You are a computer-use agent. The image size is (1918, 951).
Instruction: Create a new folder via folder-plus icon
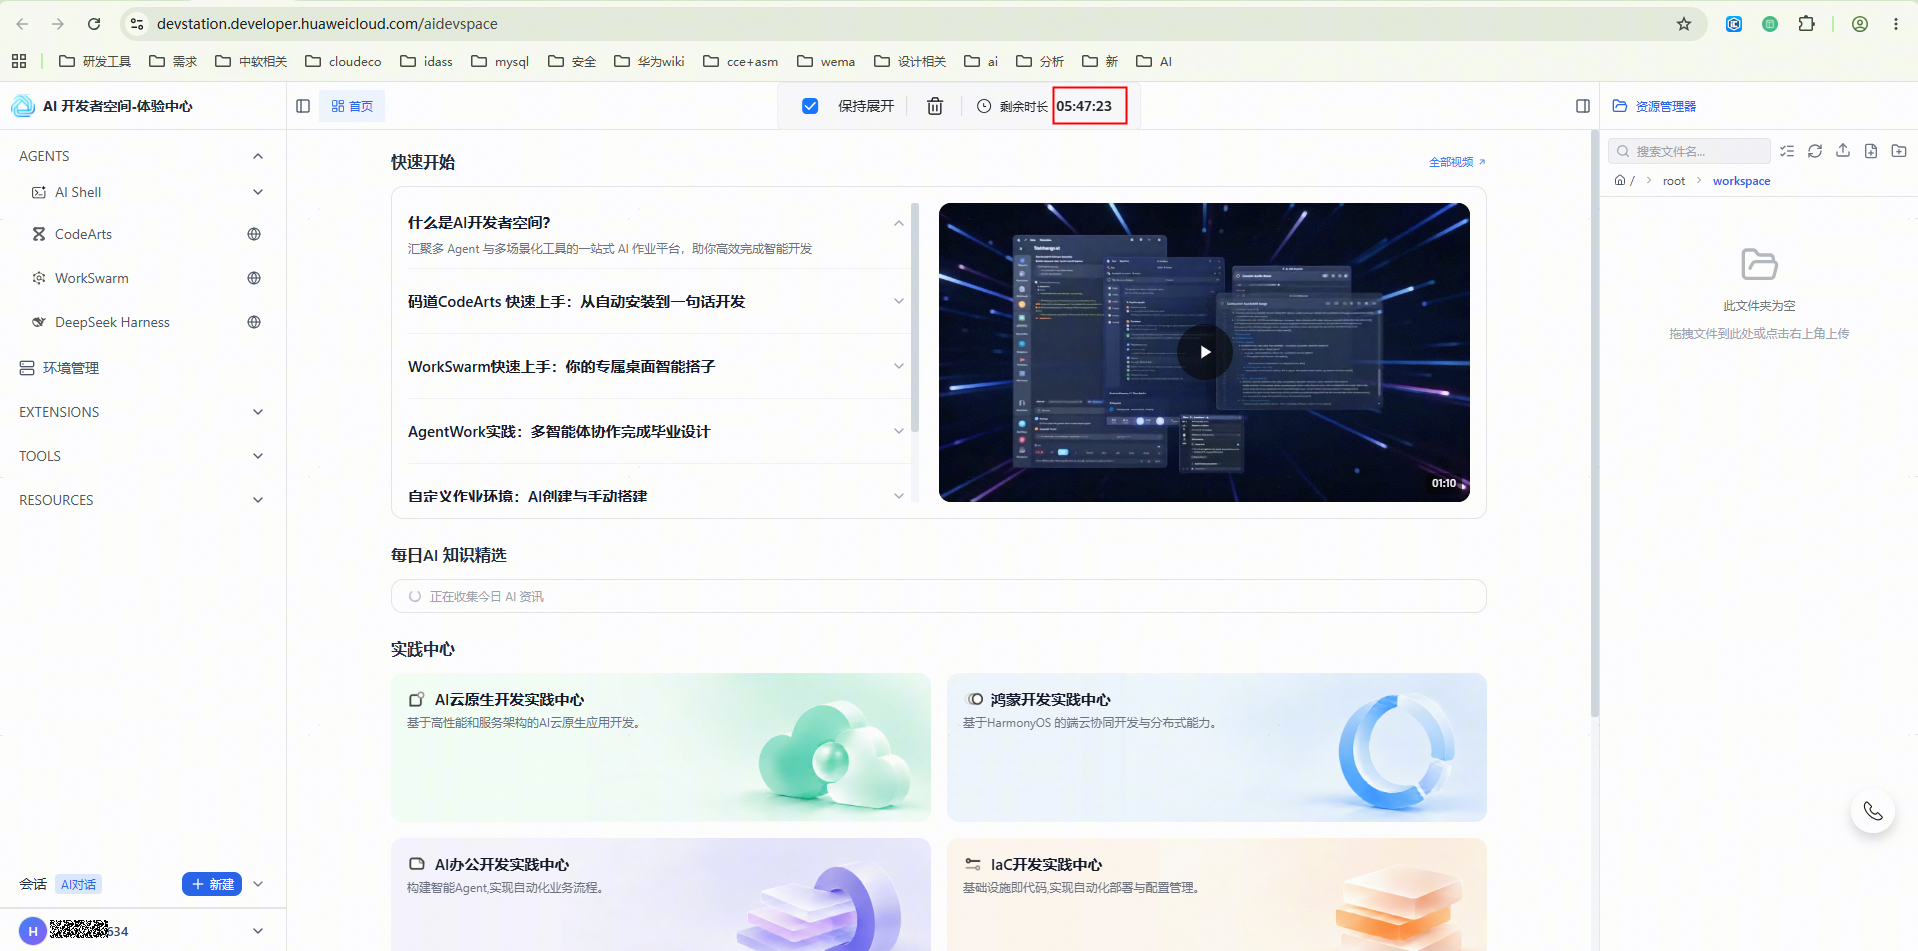[1899, 151]
